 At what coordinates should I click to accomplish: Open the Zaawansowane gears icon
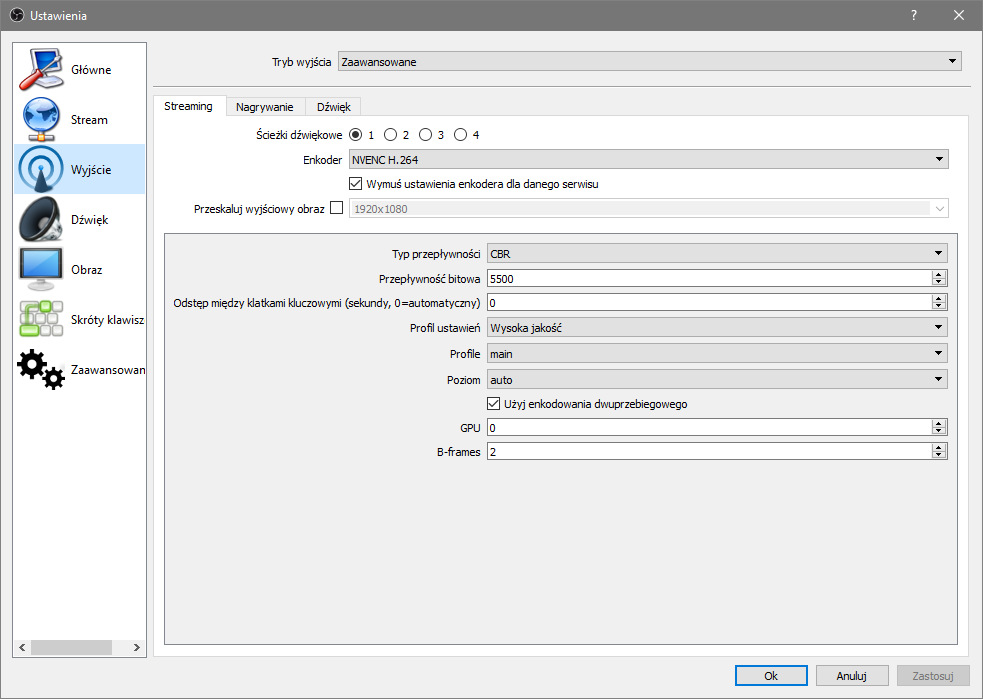pyautogui.click(x=41, y=369)
